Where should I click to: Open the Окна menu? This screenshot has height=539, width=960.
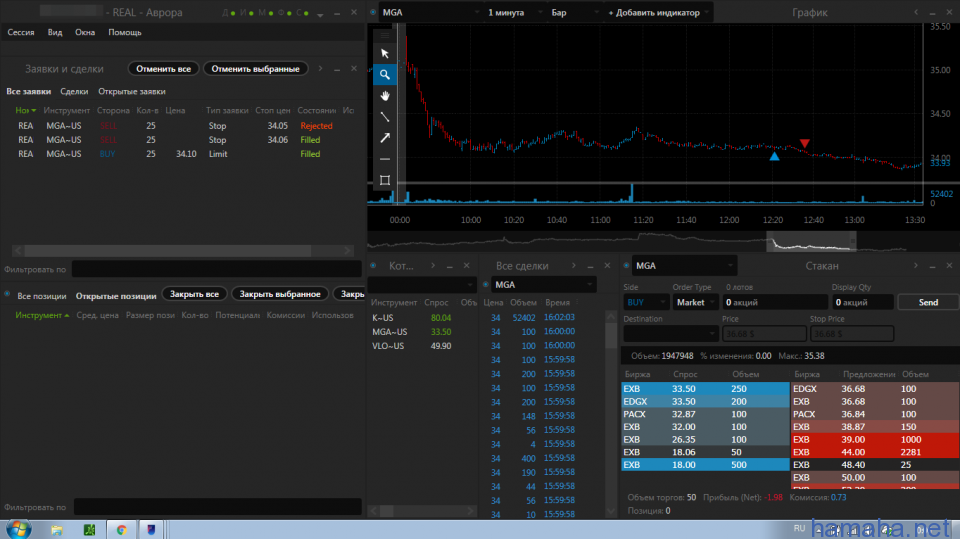click(x=84, y=32)
